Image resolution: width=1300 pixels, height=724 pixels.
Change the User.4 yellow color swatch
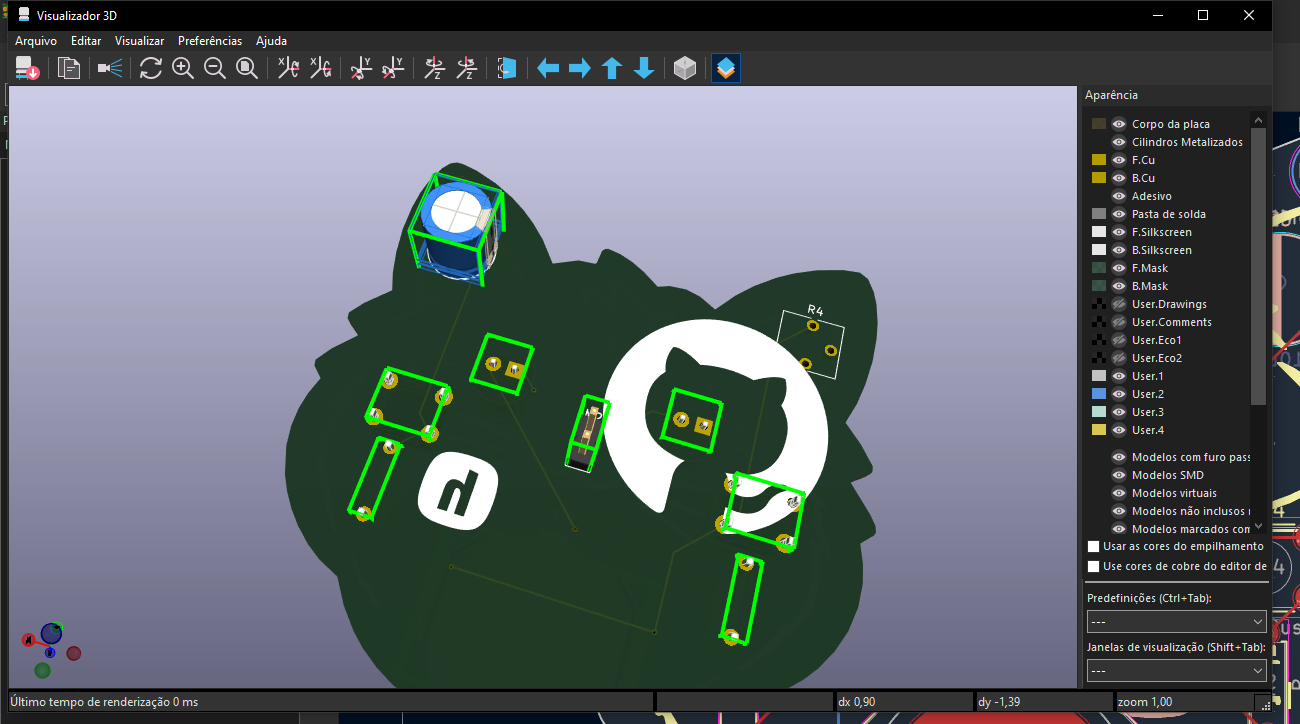(1099, 430)
